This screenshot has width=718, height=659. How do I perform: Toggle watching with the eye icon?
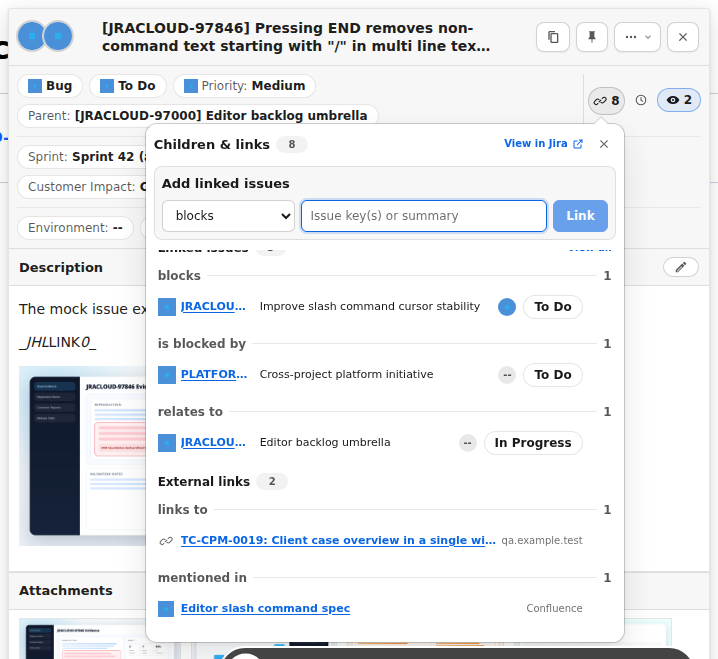click(x=679, y=100)
